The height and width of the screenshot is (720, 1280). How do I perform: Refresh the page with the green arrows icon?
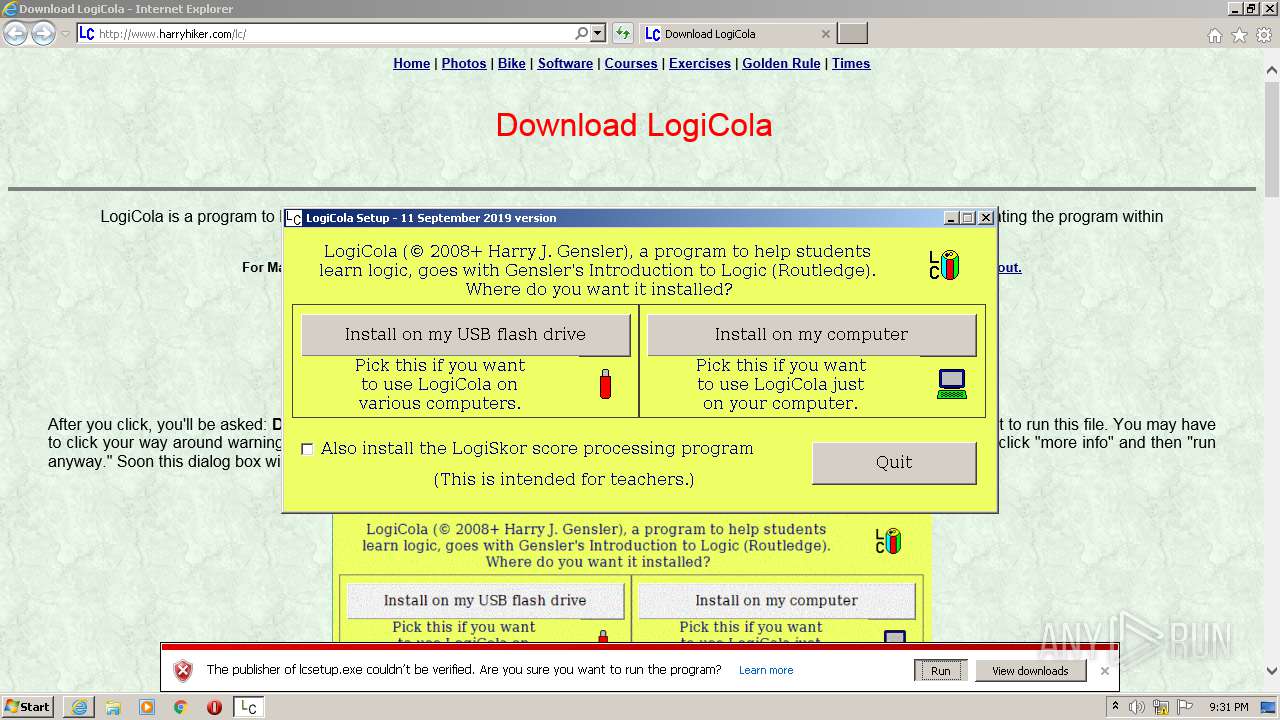pyautogui.click(x=623, y=33)
